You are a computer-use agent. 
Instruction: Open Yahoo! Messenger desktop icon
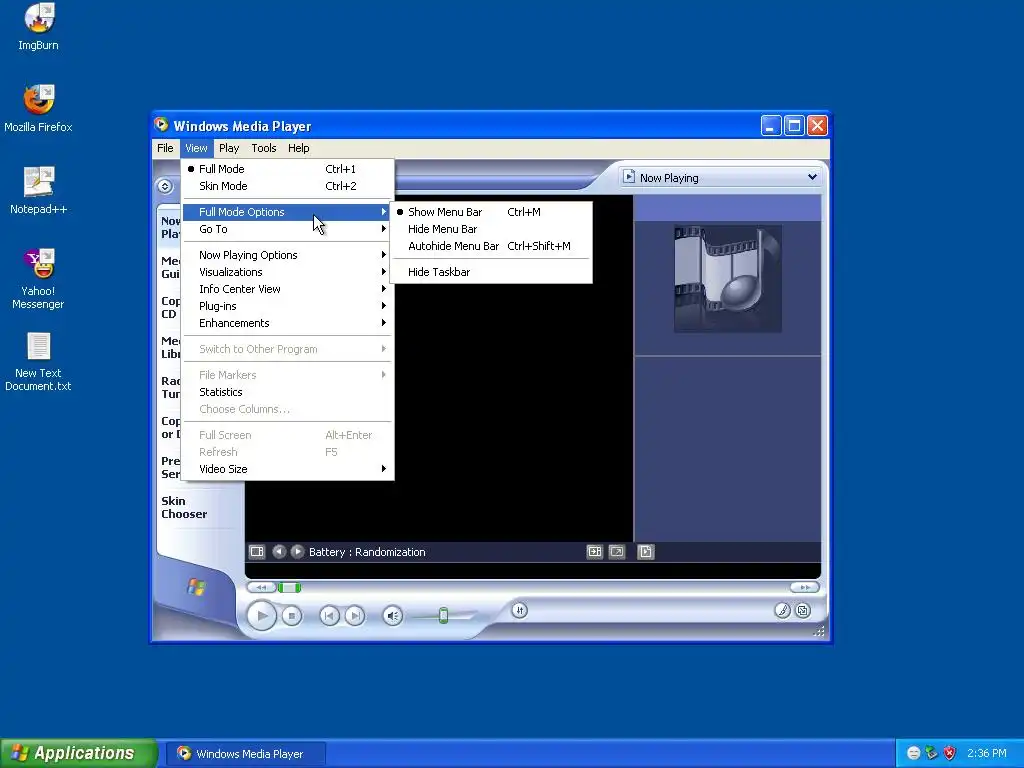tap(38, 279)
